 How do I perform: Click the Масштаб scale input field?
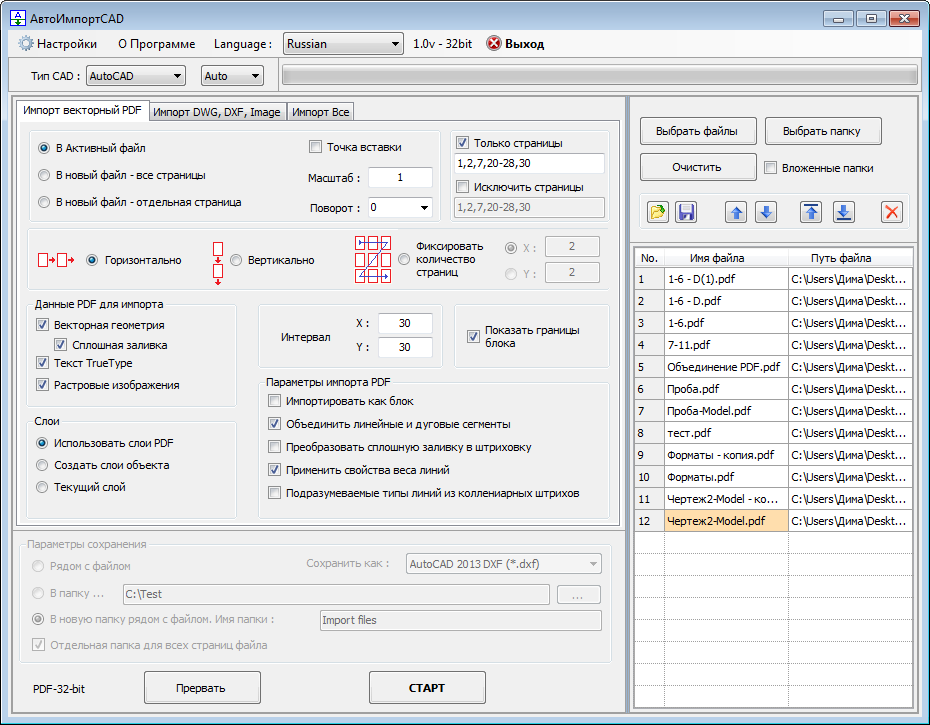click(400, 177)
